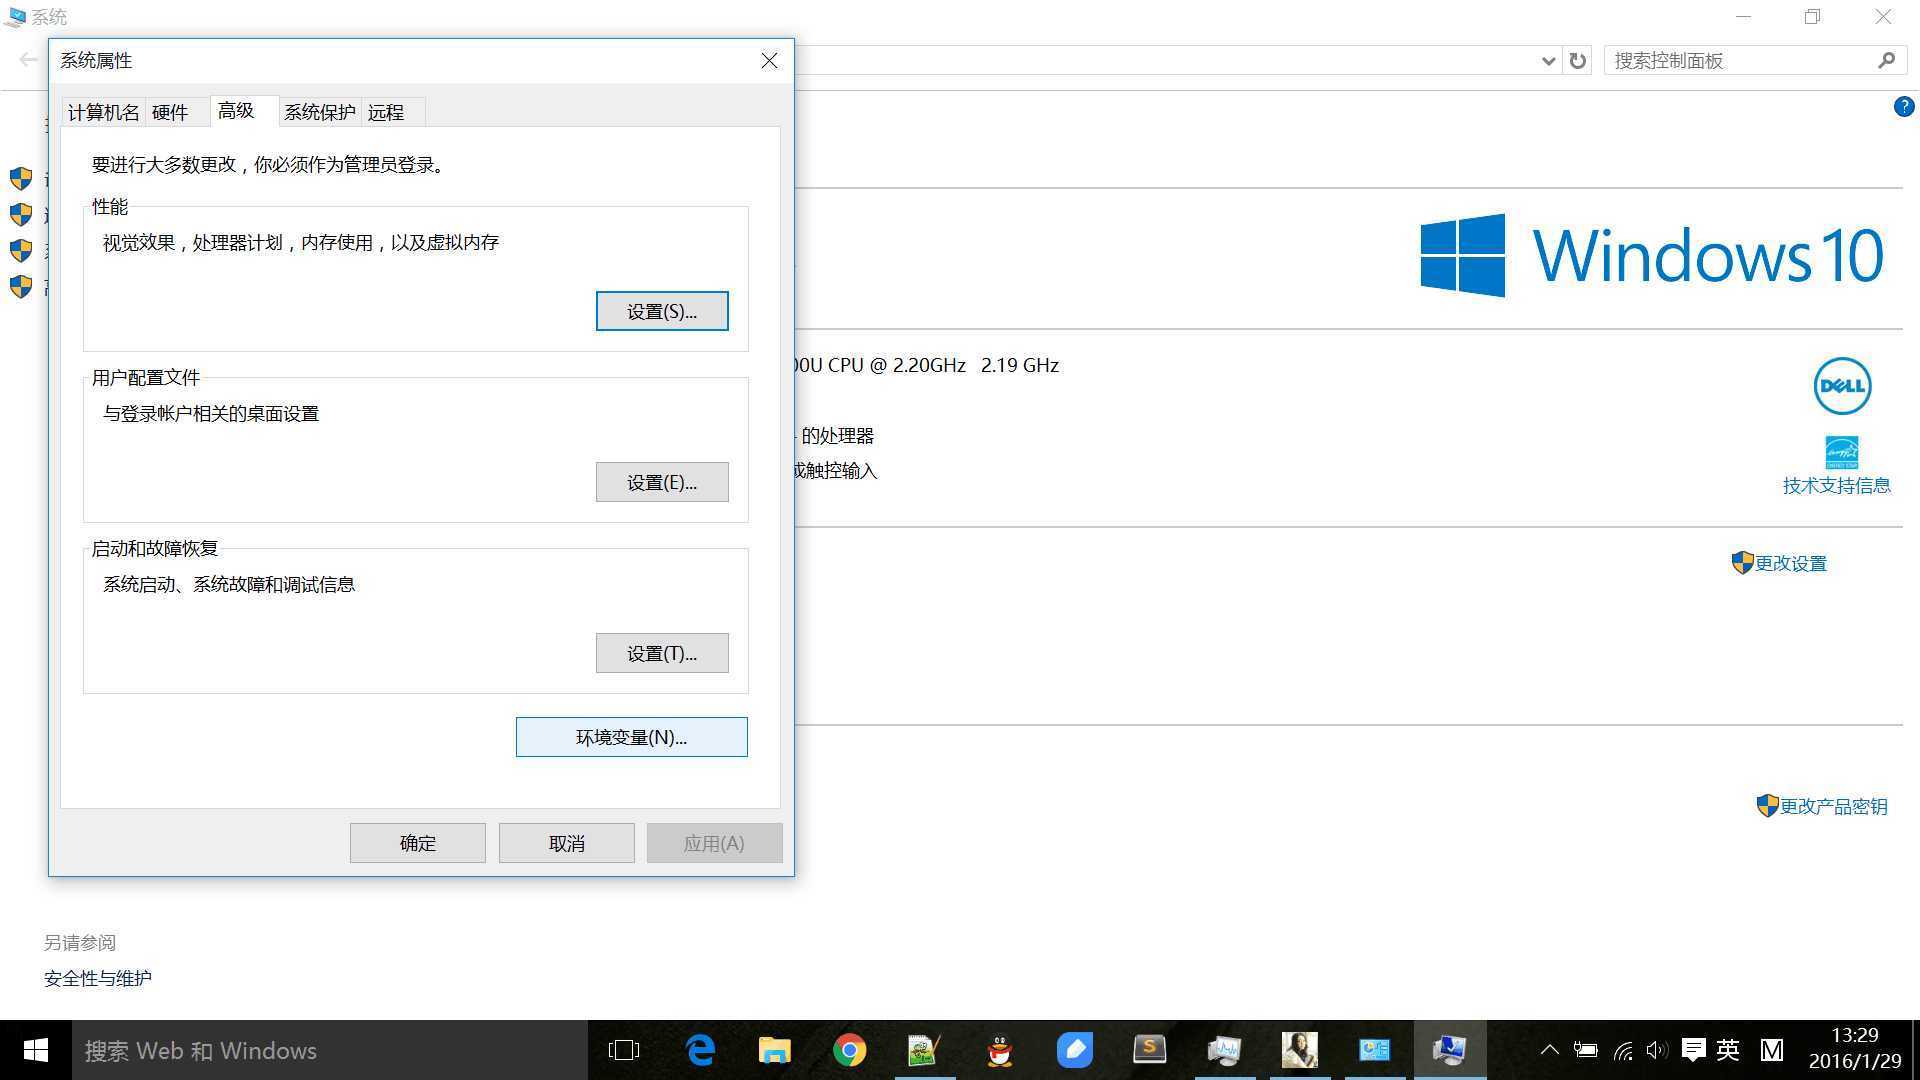Click the Dell logo

(1842, 386)
